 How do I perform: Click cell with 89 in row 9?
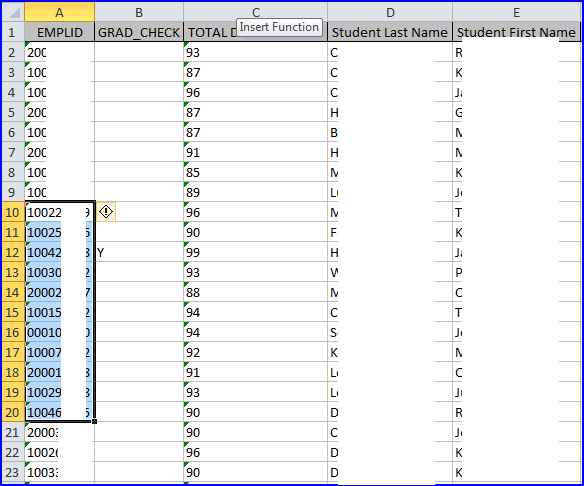(x=256, y=192)
